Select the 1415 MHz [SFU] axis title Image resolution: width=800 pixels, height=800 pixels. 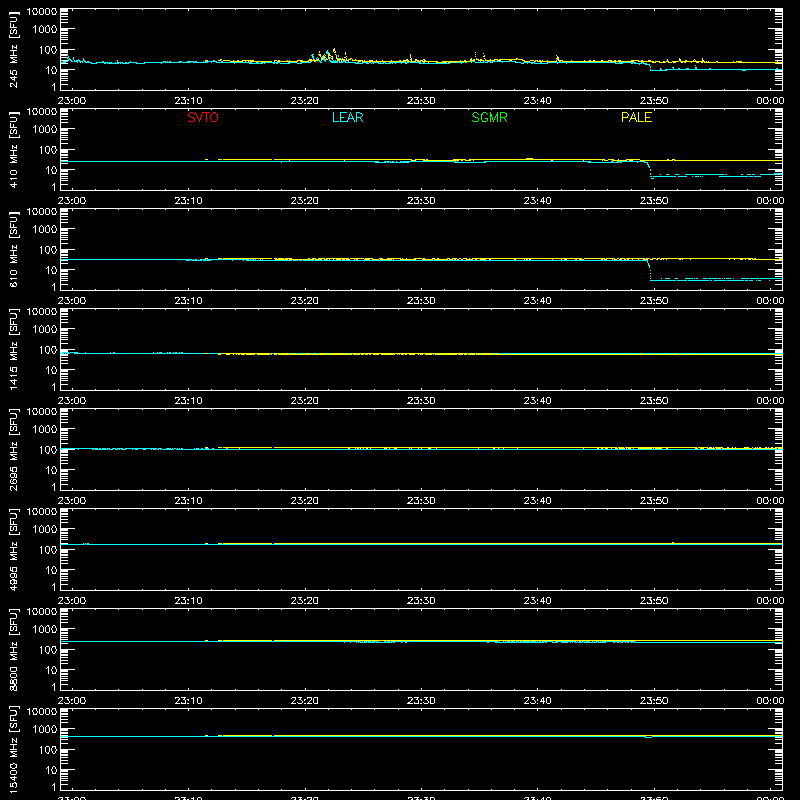coord(13,349)
